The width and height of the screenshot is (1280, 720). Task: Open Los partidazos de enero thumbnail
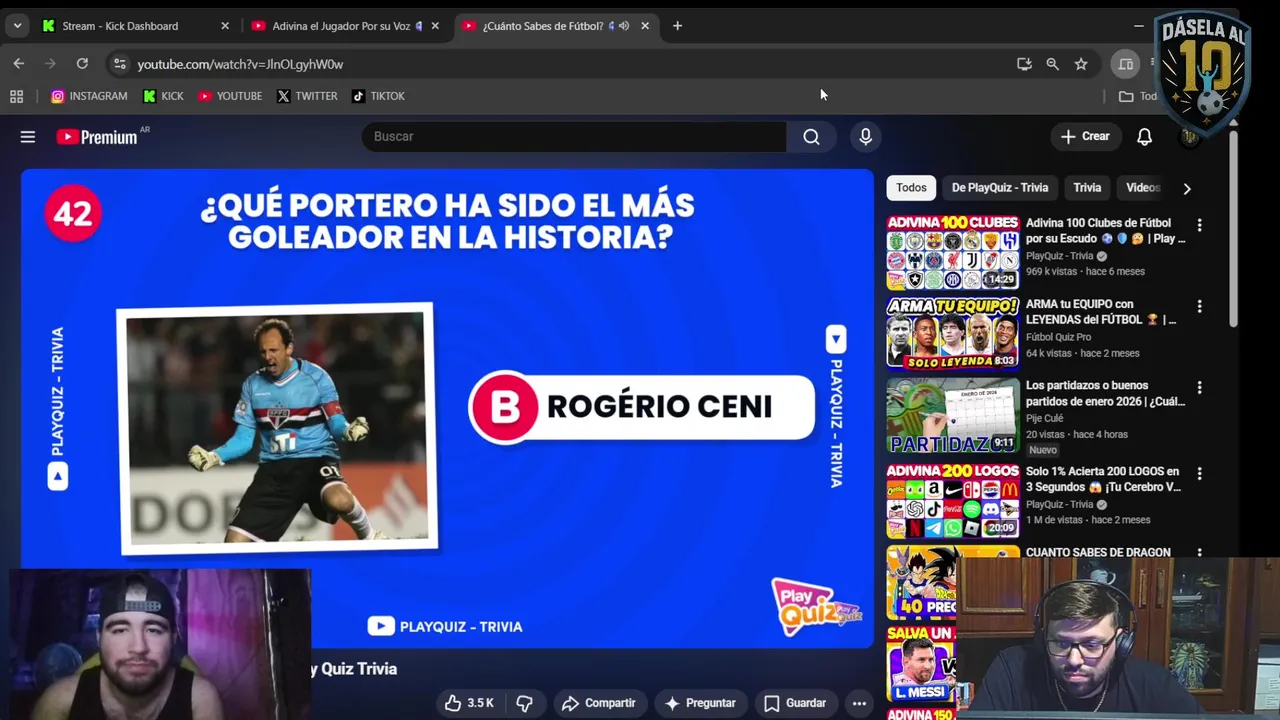pos(953,415)
